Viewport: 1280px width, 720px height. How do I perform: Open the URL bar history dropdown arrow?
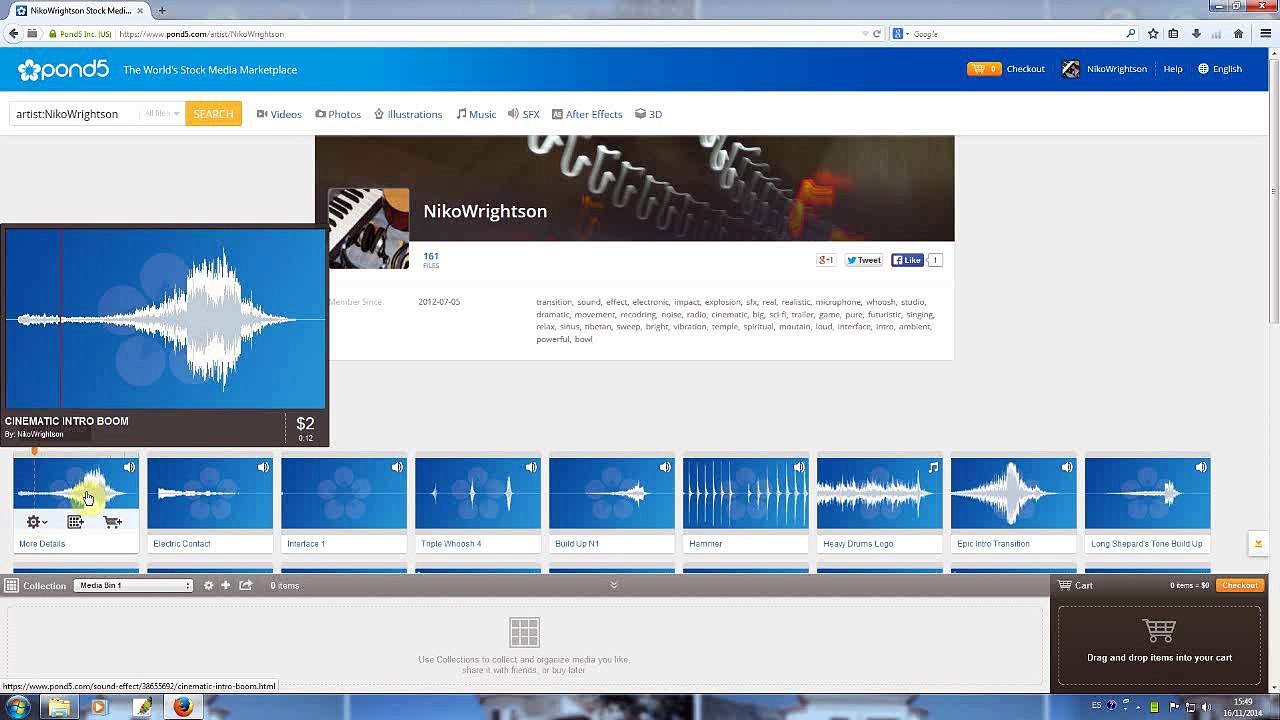(865, 33)
